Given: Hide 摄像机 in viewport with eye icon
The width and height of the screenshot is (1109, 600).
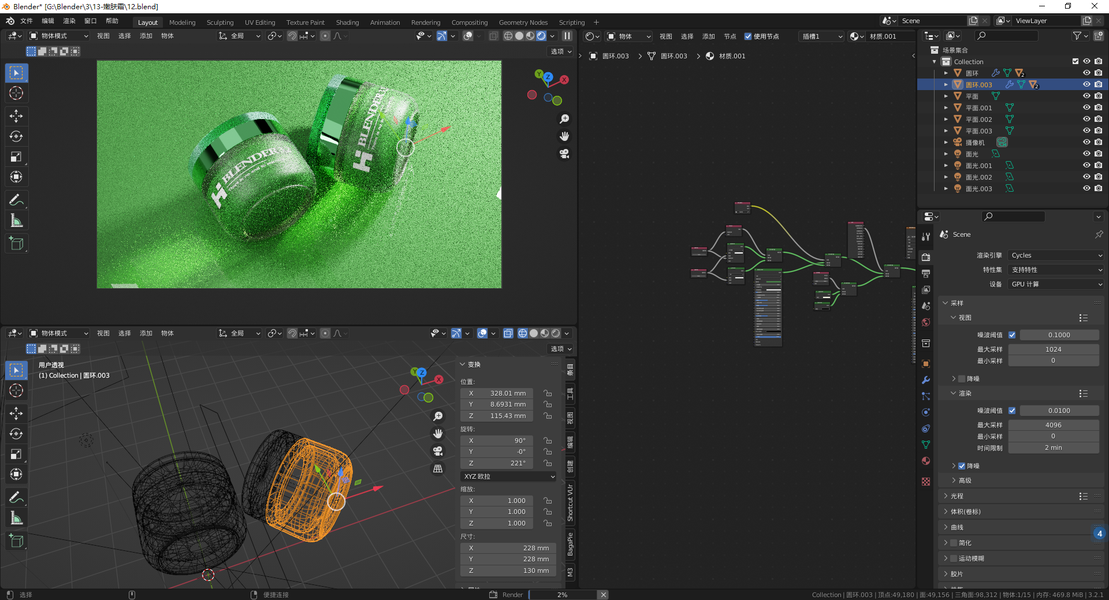Looking at the screenshot, I should pyautogui.click(x=1087, y=142).
